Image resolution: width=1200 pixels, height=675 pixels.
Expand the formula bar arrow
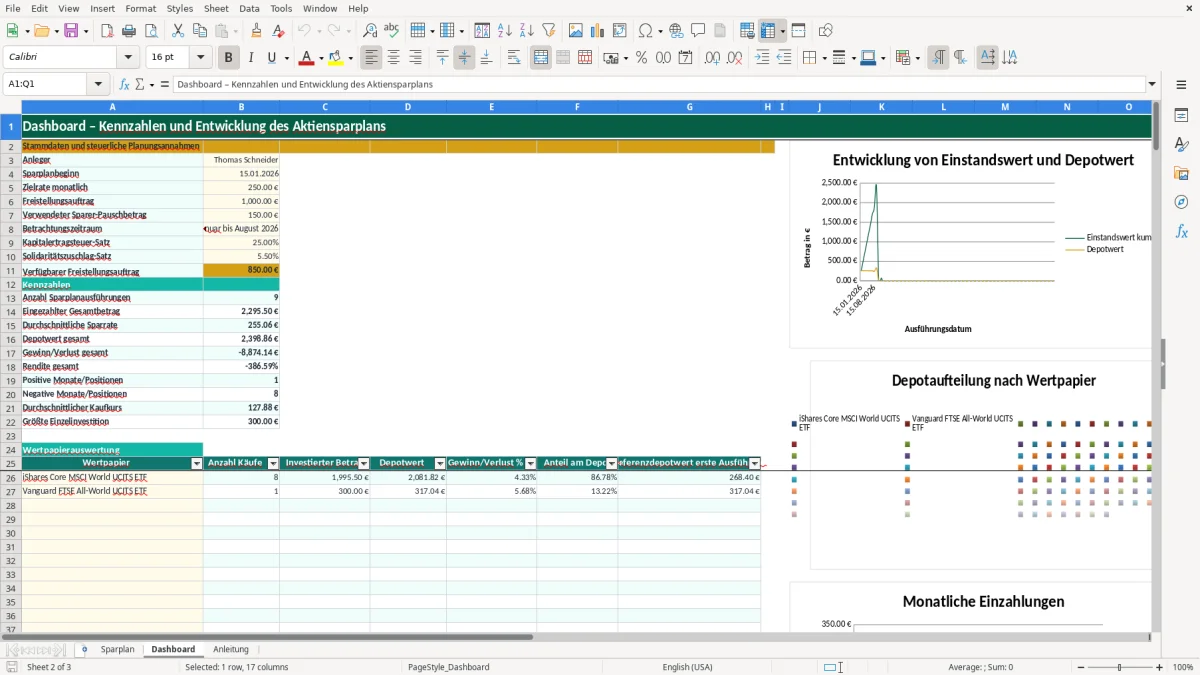pos(1152,84)
